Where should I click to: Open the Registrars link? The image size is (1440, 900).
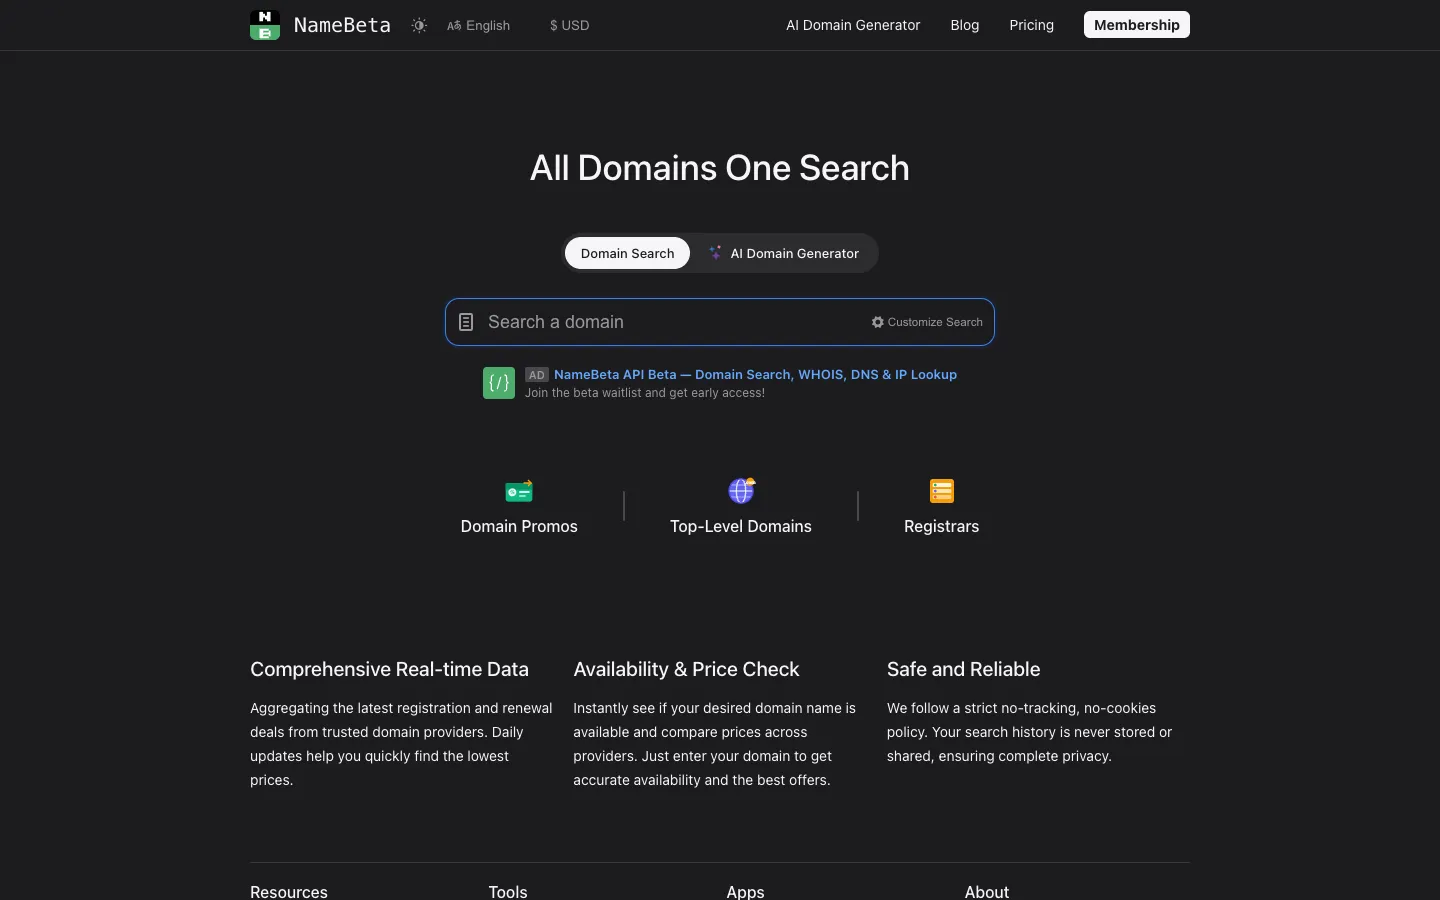click(942, 526)
